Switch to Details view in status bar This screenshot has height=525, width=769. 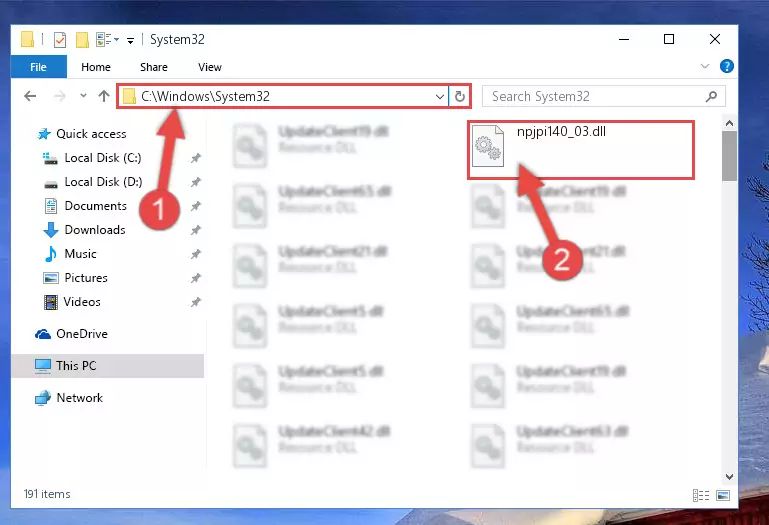point(701,495)
